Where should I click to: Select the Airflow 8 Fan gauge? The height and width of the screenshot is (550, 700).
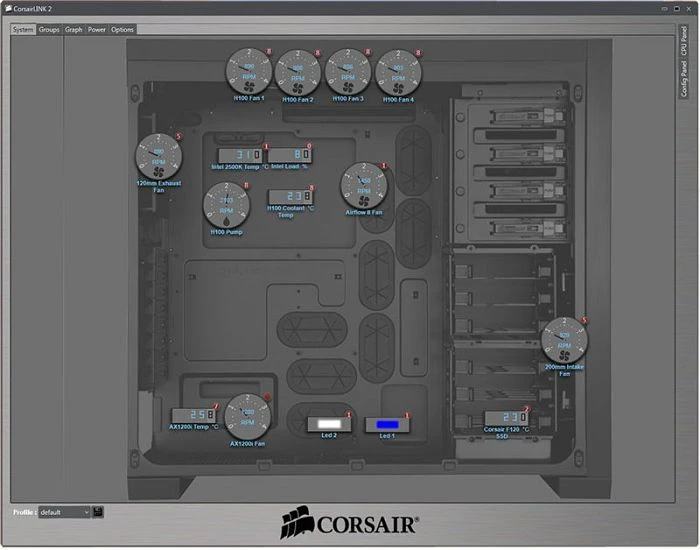364,186
